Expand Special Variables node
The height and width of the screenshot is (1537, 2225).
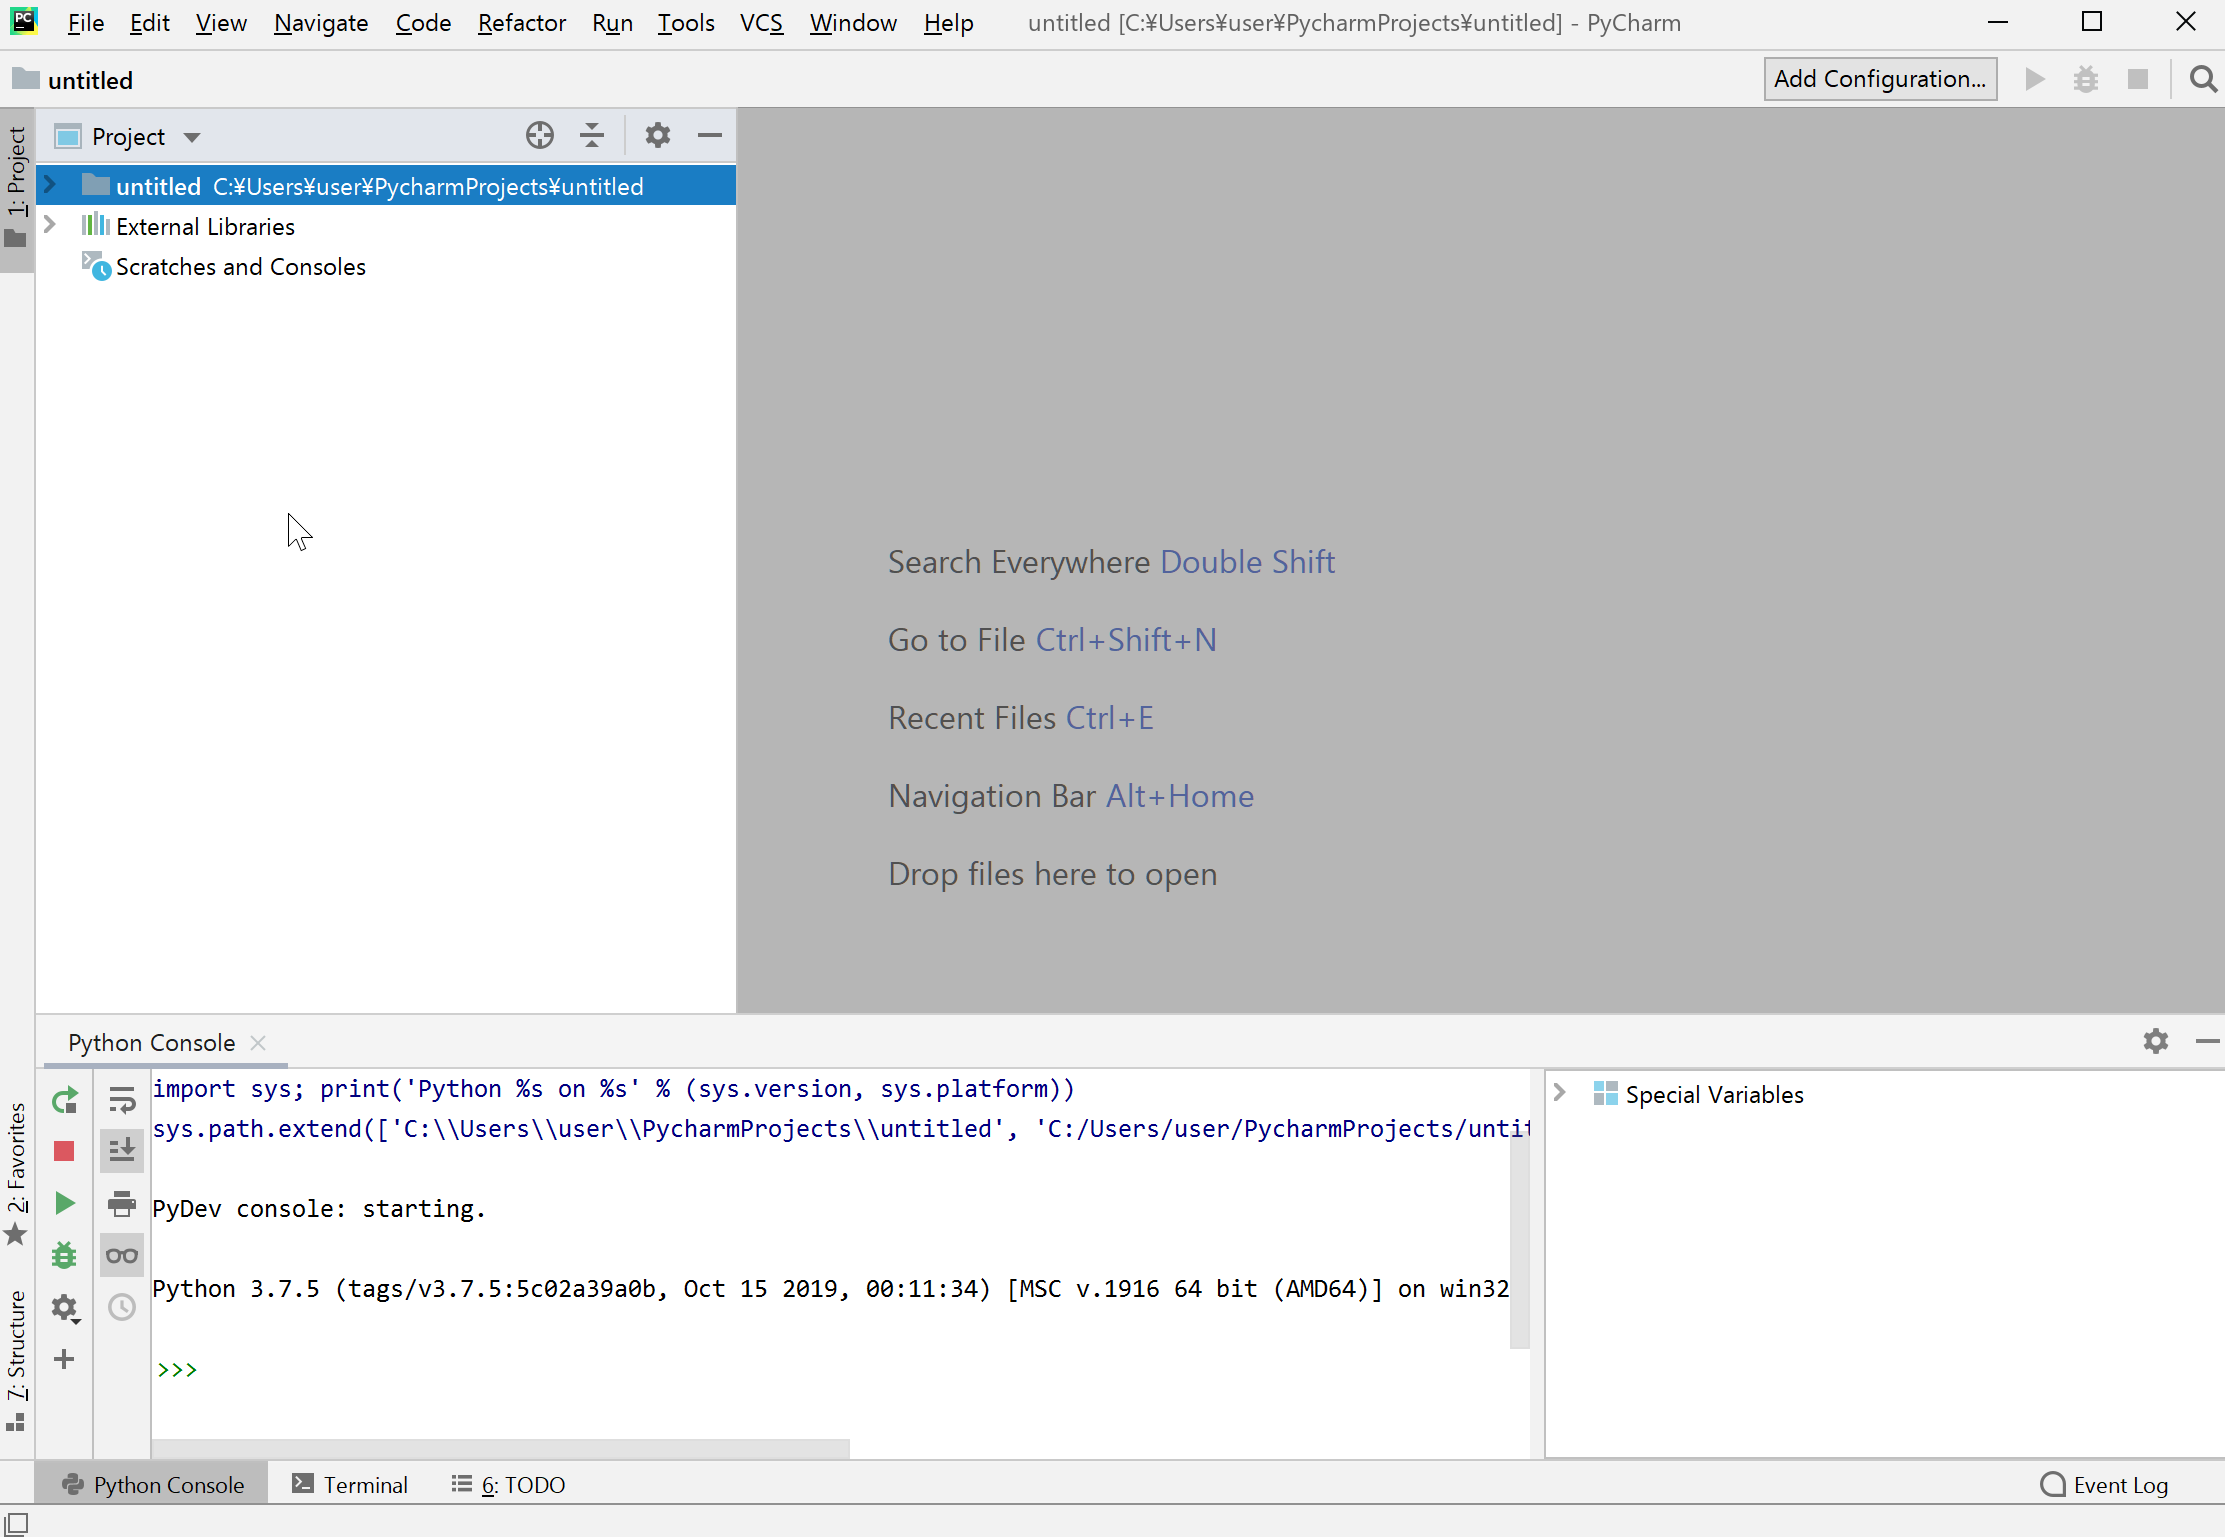point(1560,1093)
